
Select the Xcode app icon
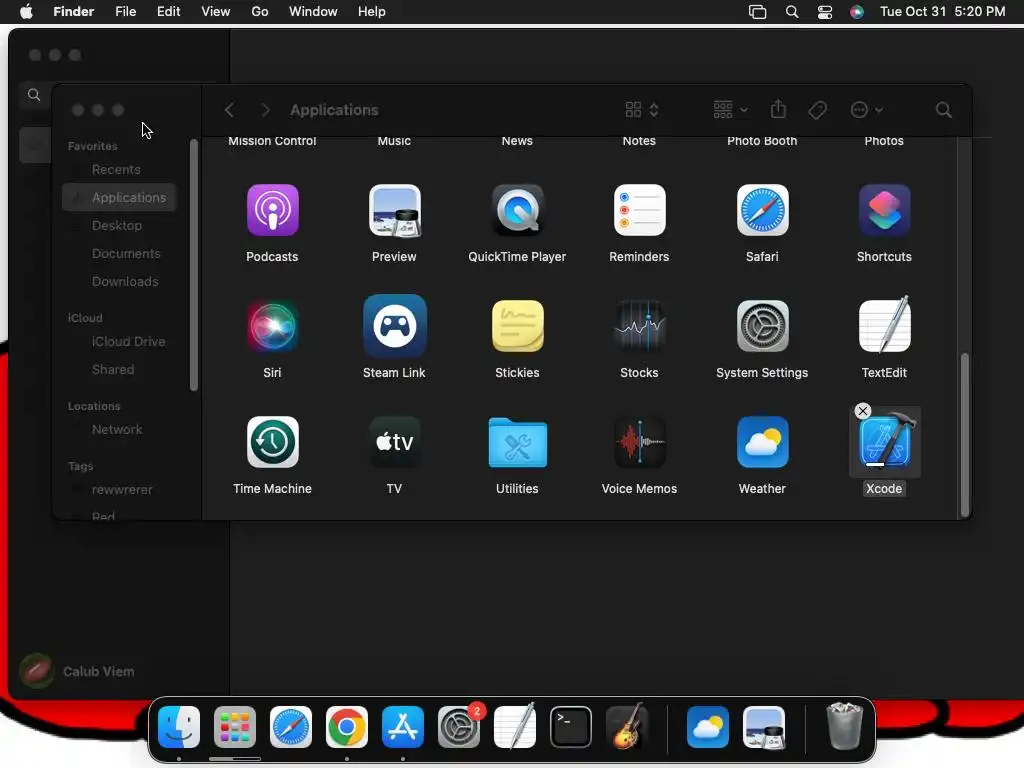(886, 442)
